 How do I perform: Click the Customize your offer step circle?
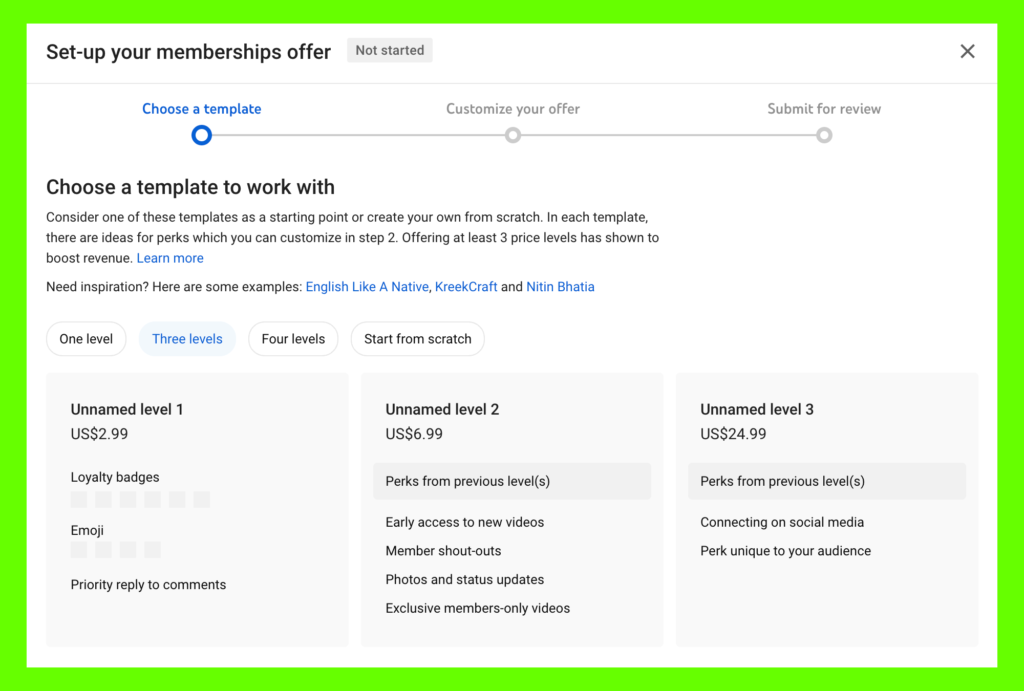coord(513,135)
